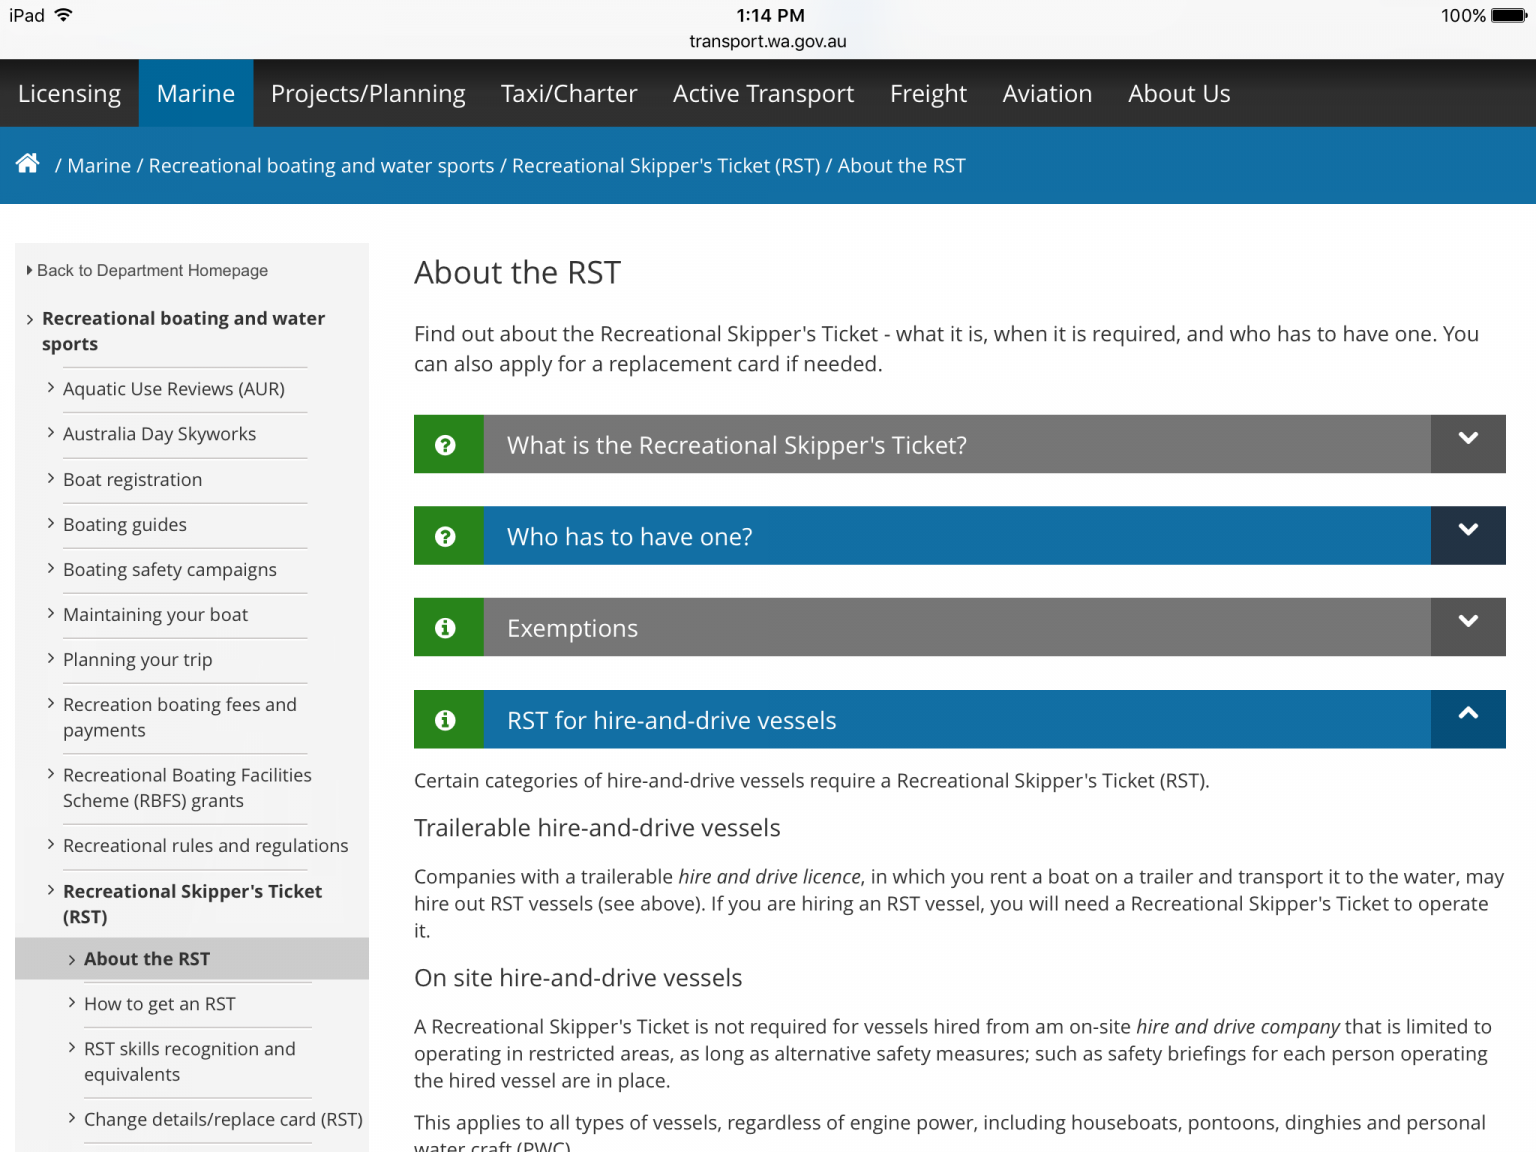
Task: Click the info icon beside Exemptions
Action: [x=446, y=628]
